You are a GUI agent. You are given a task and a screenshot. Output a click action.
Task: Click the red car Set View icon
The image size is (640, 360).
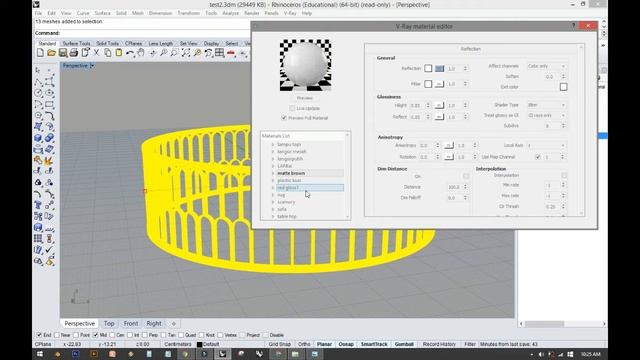(x=231, y=53)
